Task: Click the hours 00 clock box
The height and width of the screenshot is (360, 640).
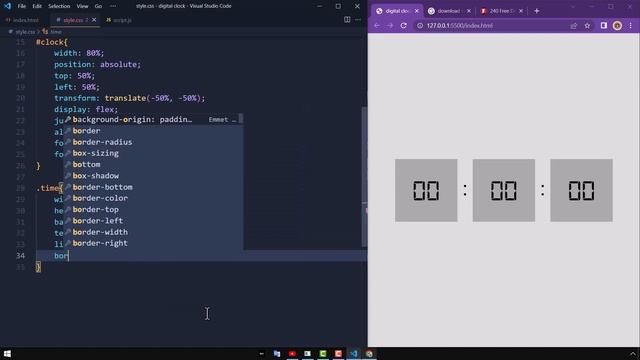Action: tap(426, 191)
